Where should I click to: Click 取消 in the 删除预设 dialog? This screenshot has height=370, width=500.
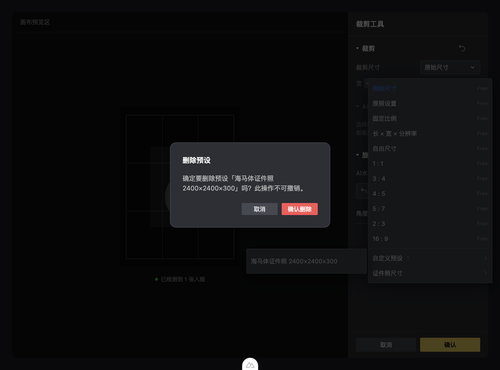259,209
